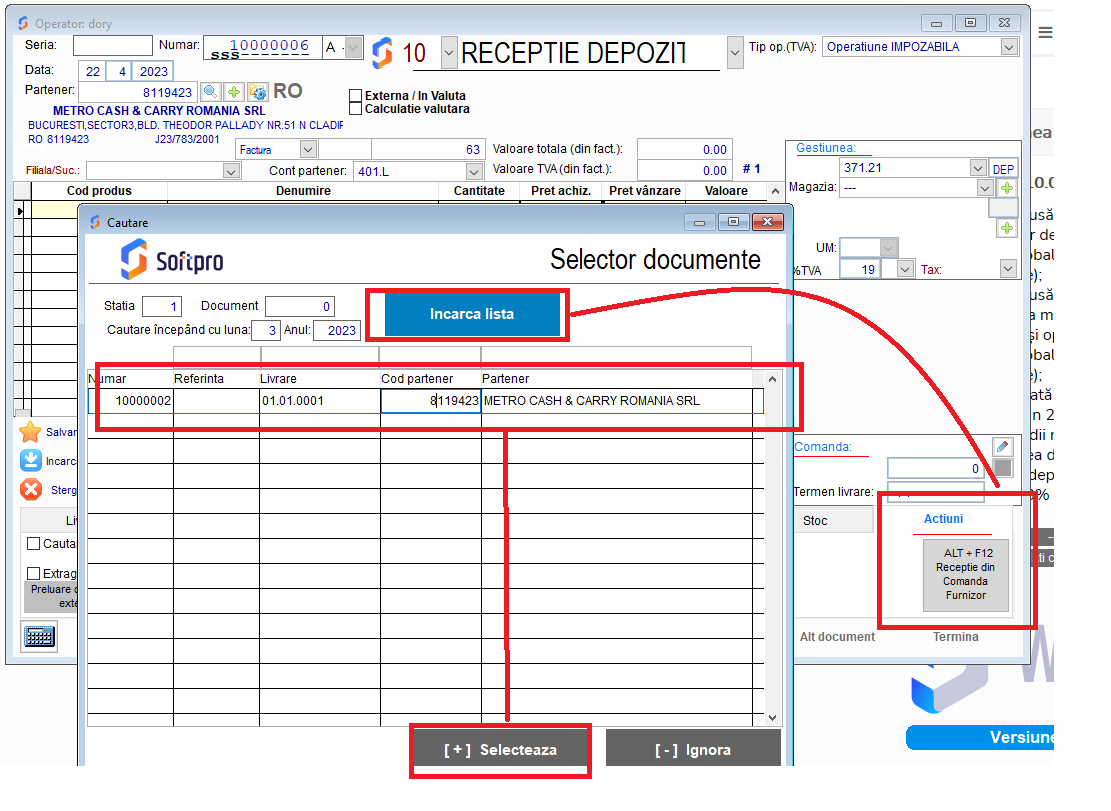
Task: Click the star Salvare icon
Action: pos(31,432)
